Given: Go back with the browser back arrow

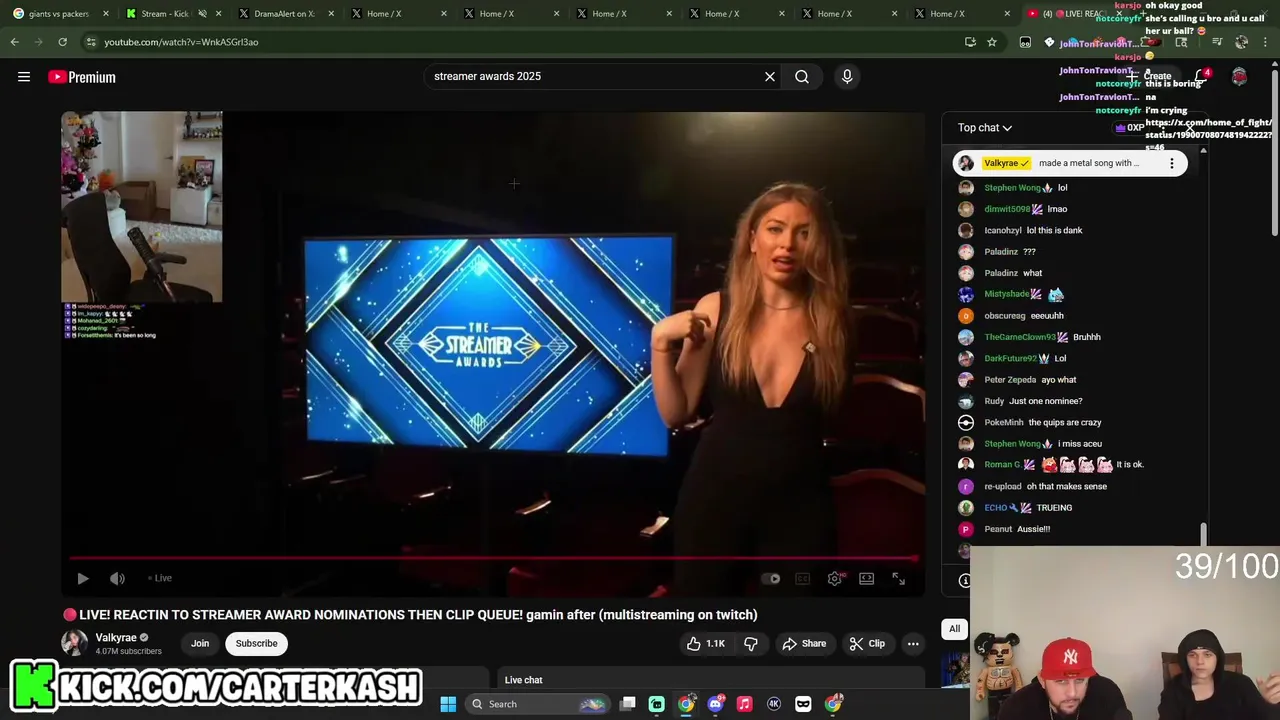Looking at the screenshot, I should coord(15,42).
